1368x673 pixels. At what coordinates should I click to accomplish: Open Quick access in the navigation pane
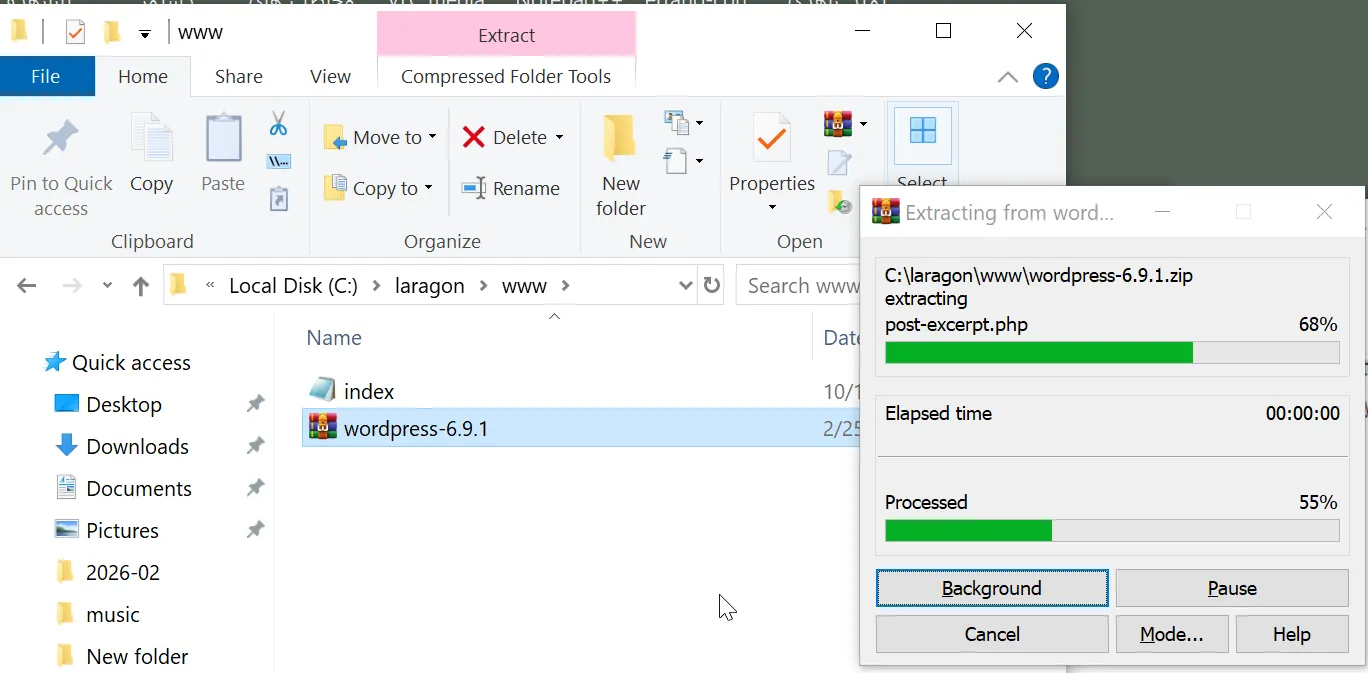(131, 363)
